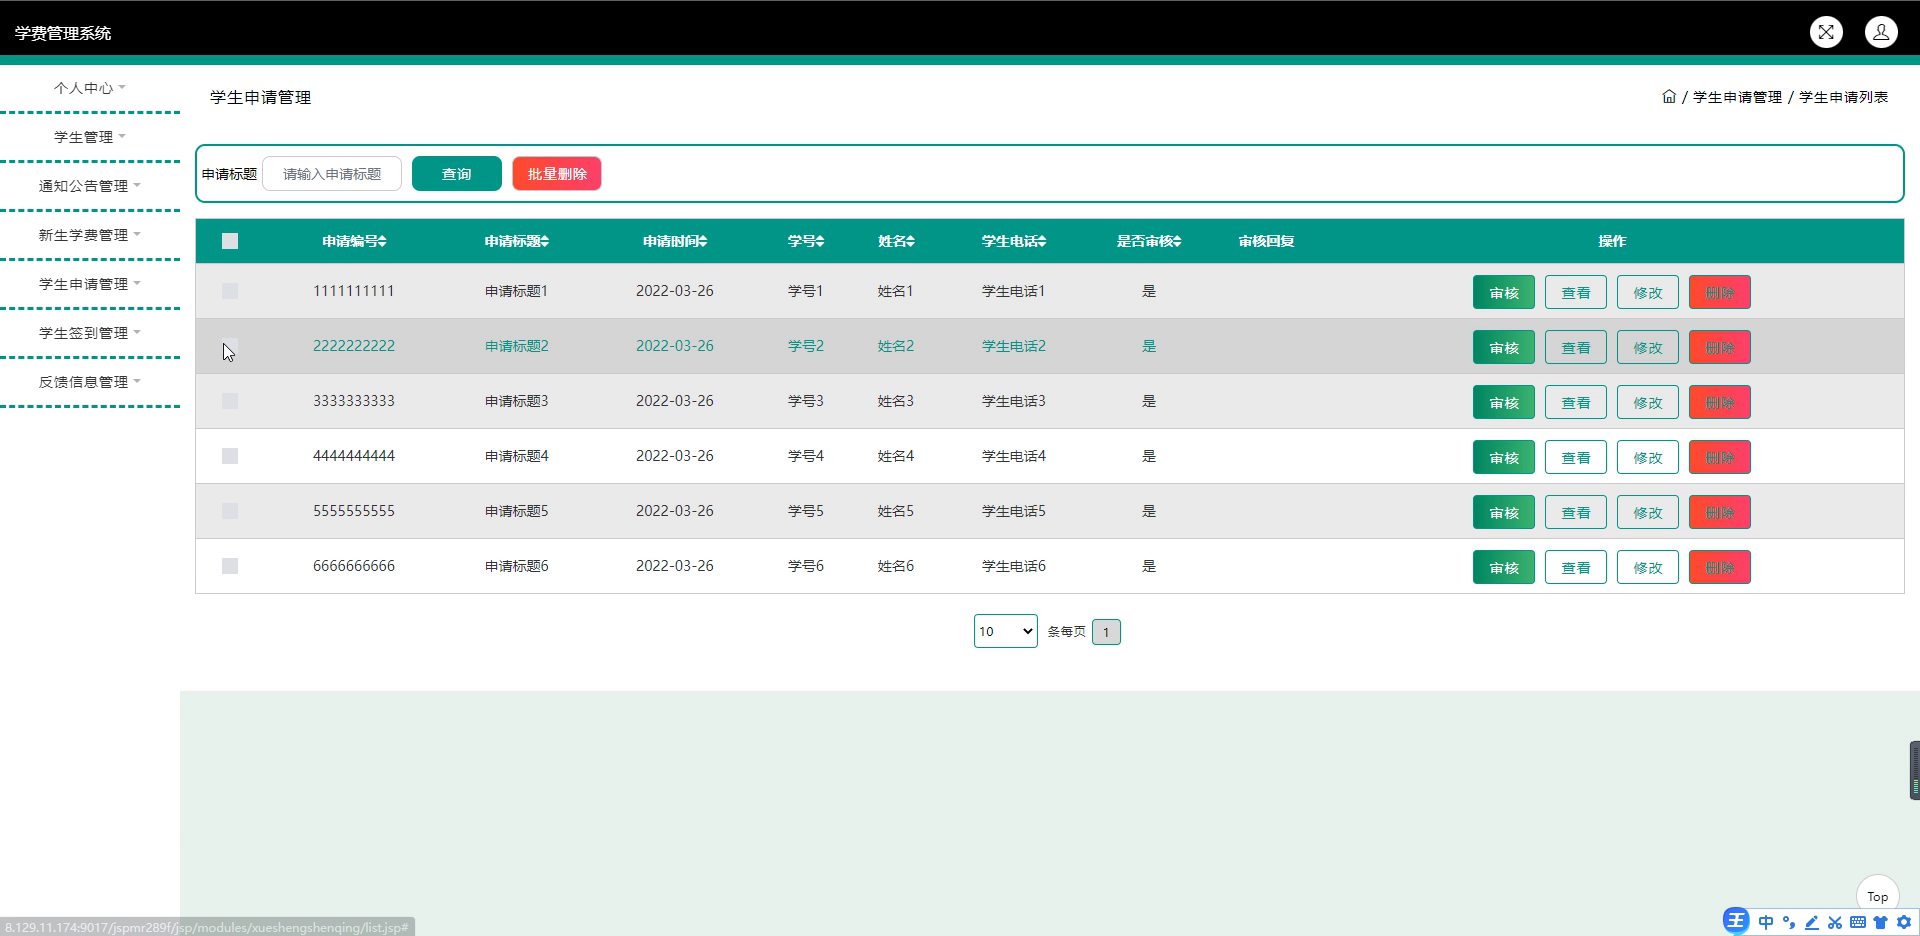Sort by 申请编号 column arrows
This screenshot has height=936, width=1920.
[383, 241]
